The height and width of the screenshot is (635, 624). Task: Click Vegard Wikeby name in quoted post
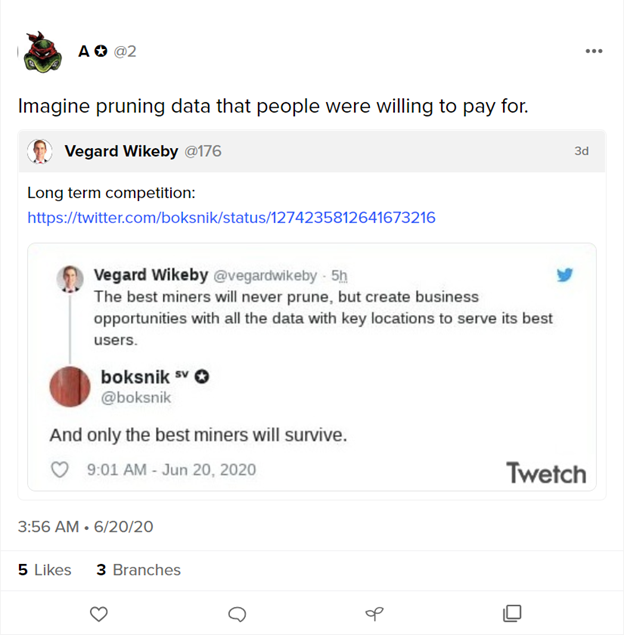pos(121,151)
